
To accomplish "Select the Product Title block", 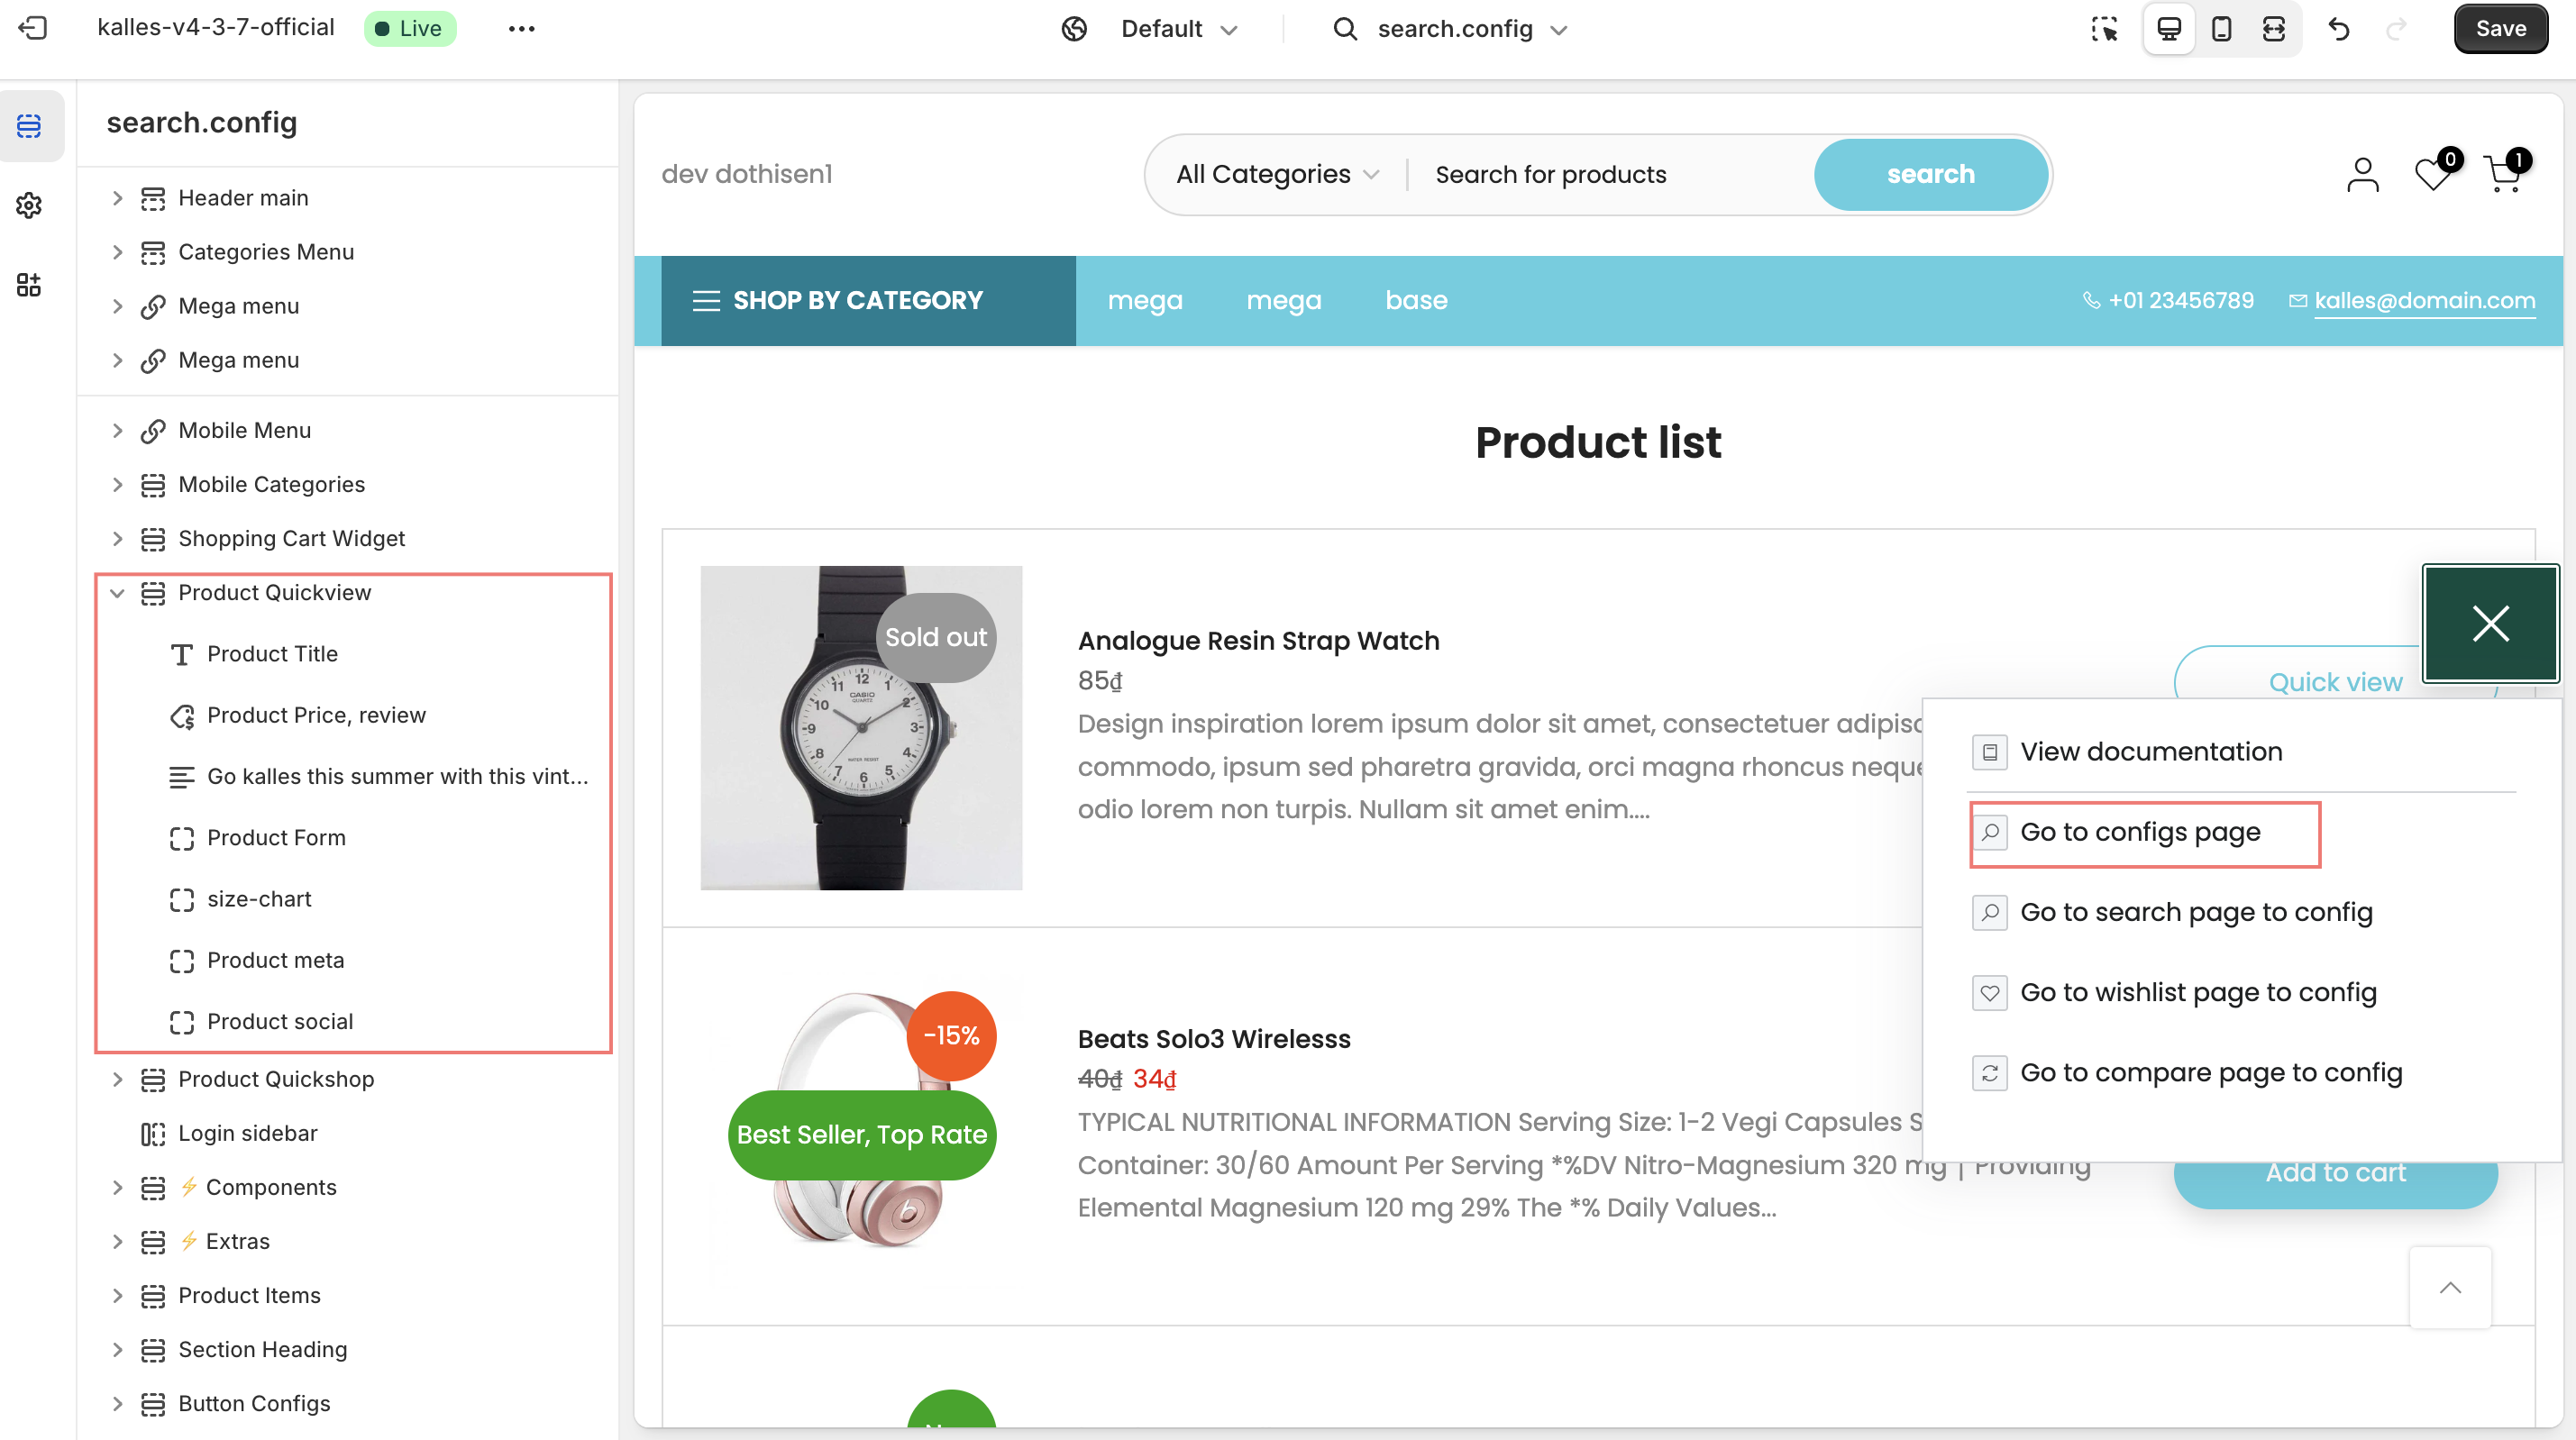I will 272,654.
